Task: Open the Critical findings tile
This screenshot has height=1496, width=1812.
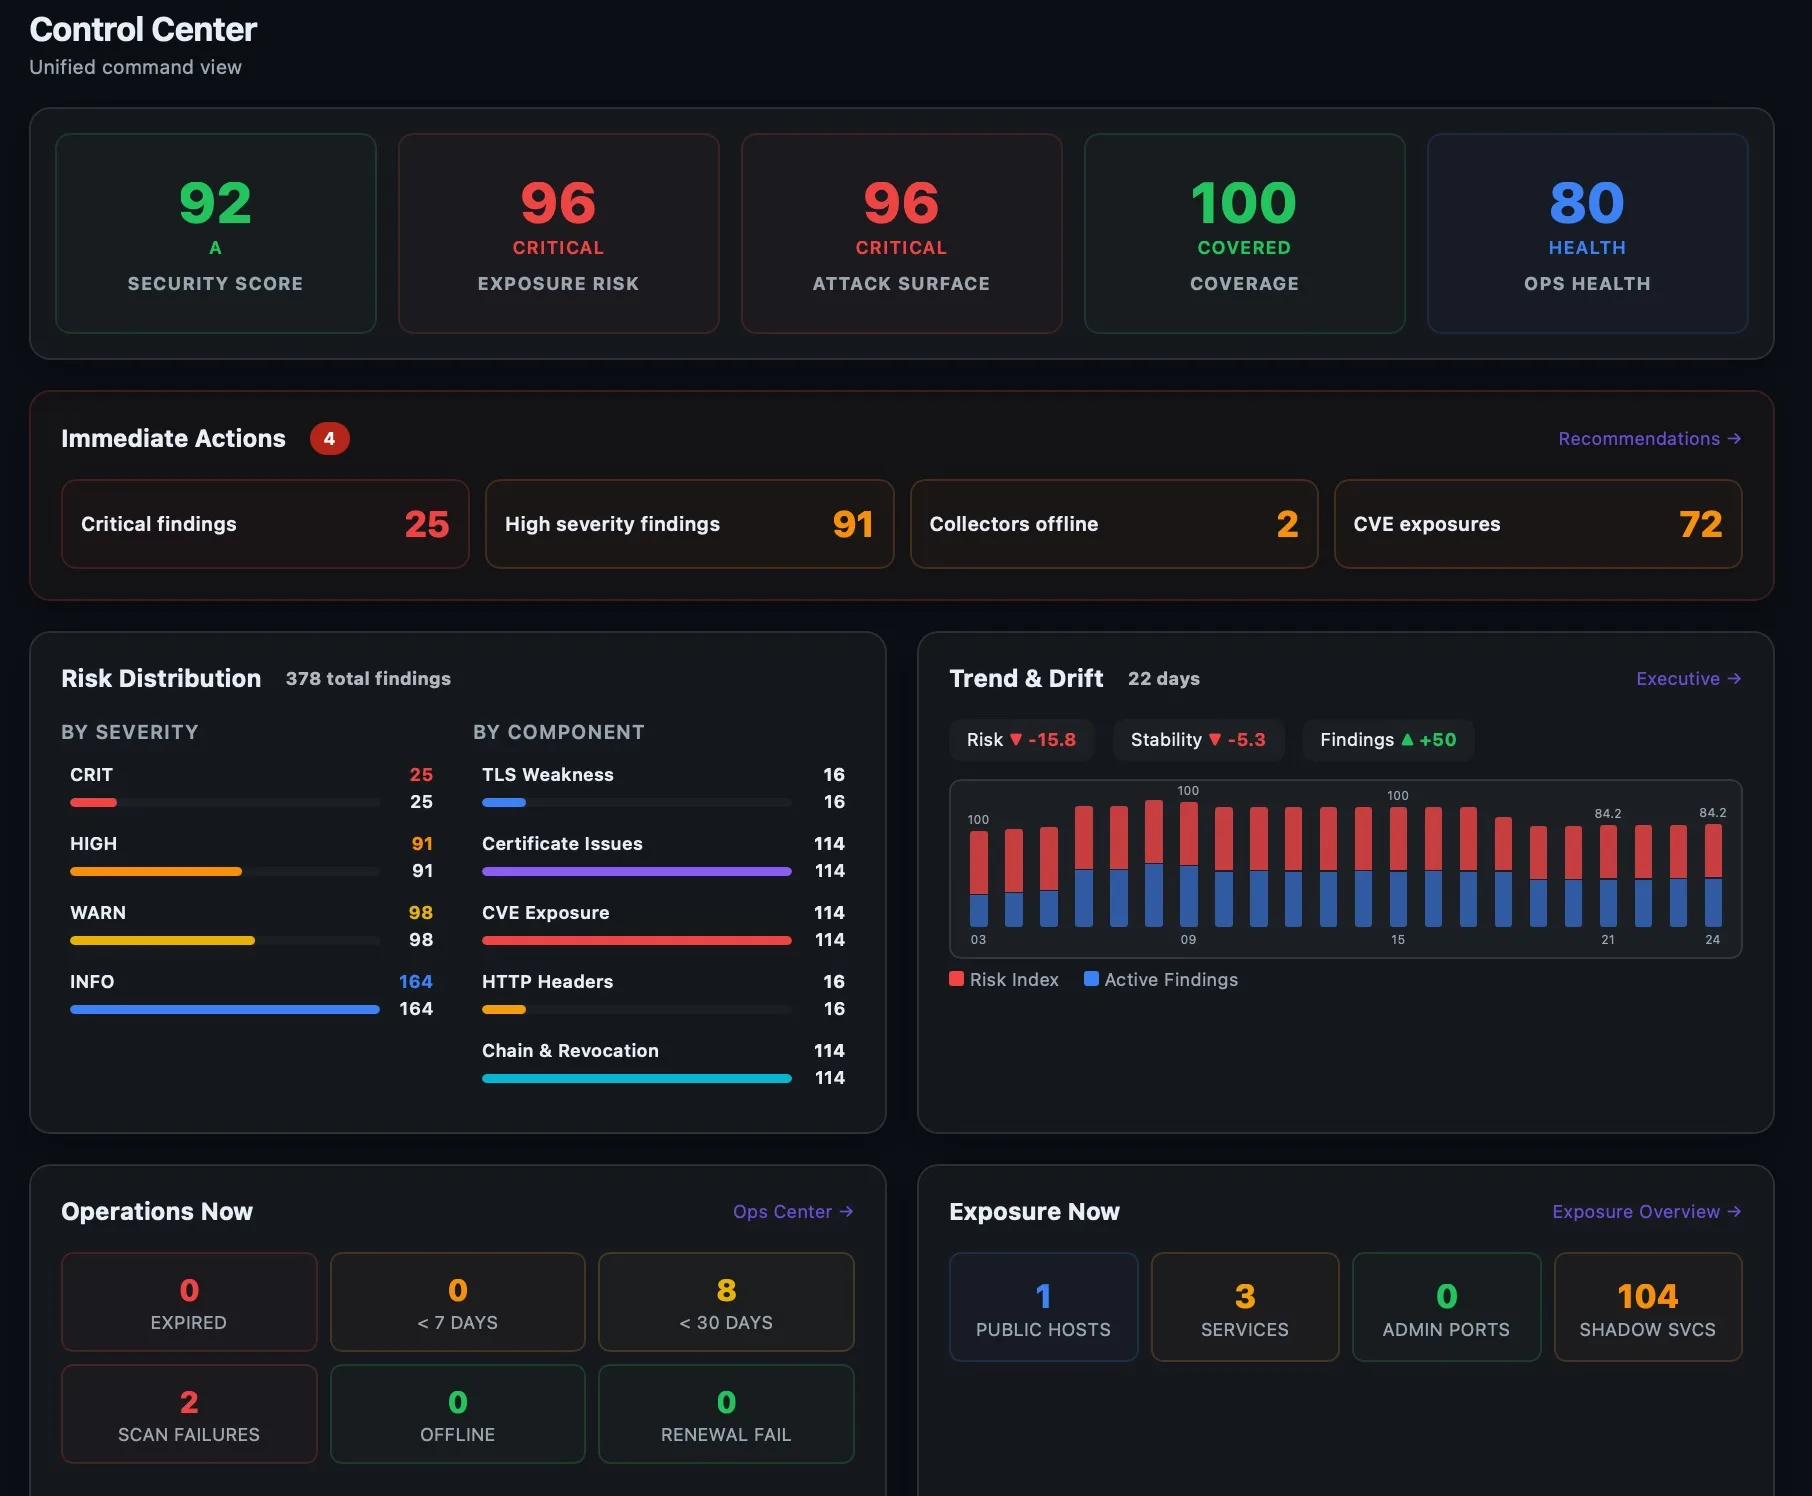Action: [x=265, y=524]
